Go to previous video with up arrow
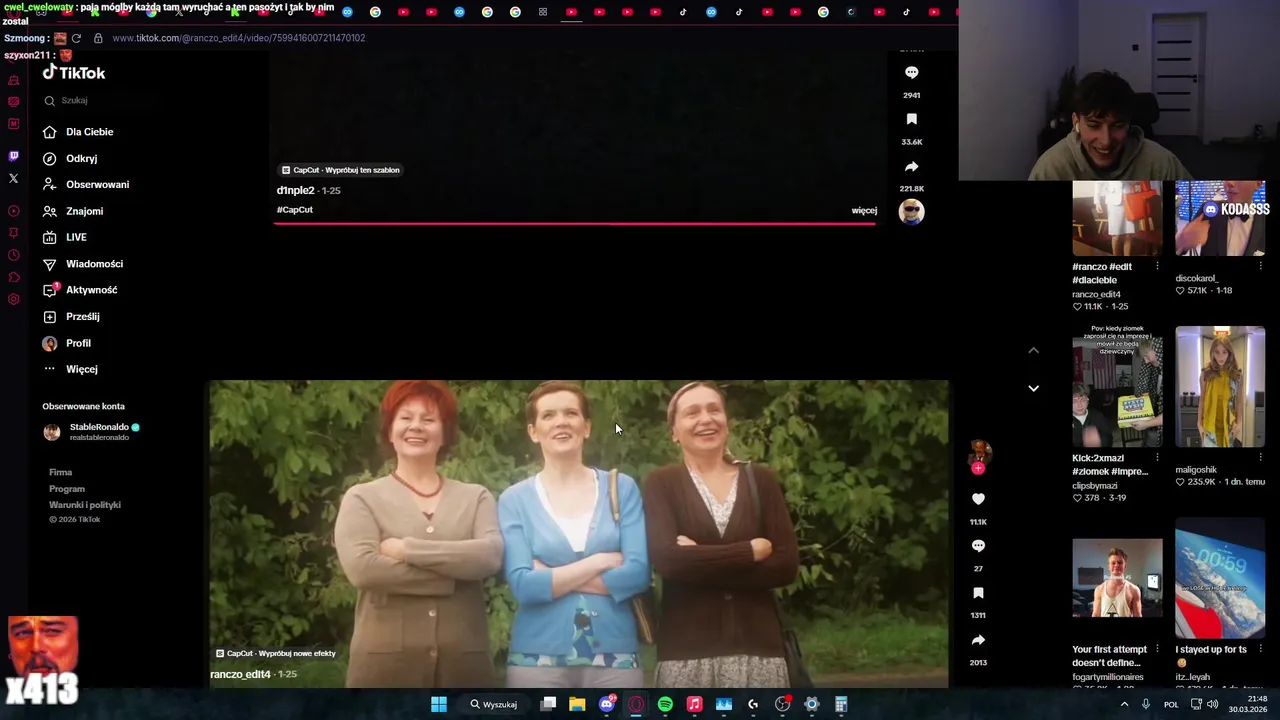1280x720 pixels. point(1033,350)
